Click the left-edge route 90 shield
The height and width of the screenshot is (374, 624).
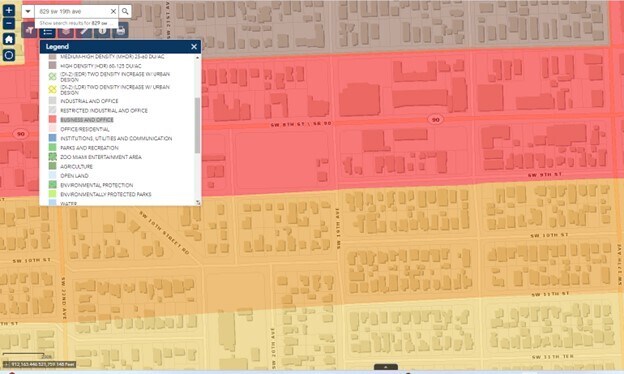tap(21, 134)
